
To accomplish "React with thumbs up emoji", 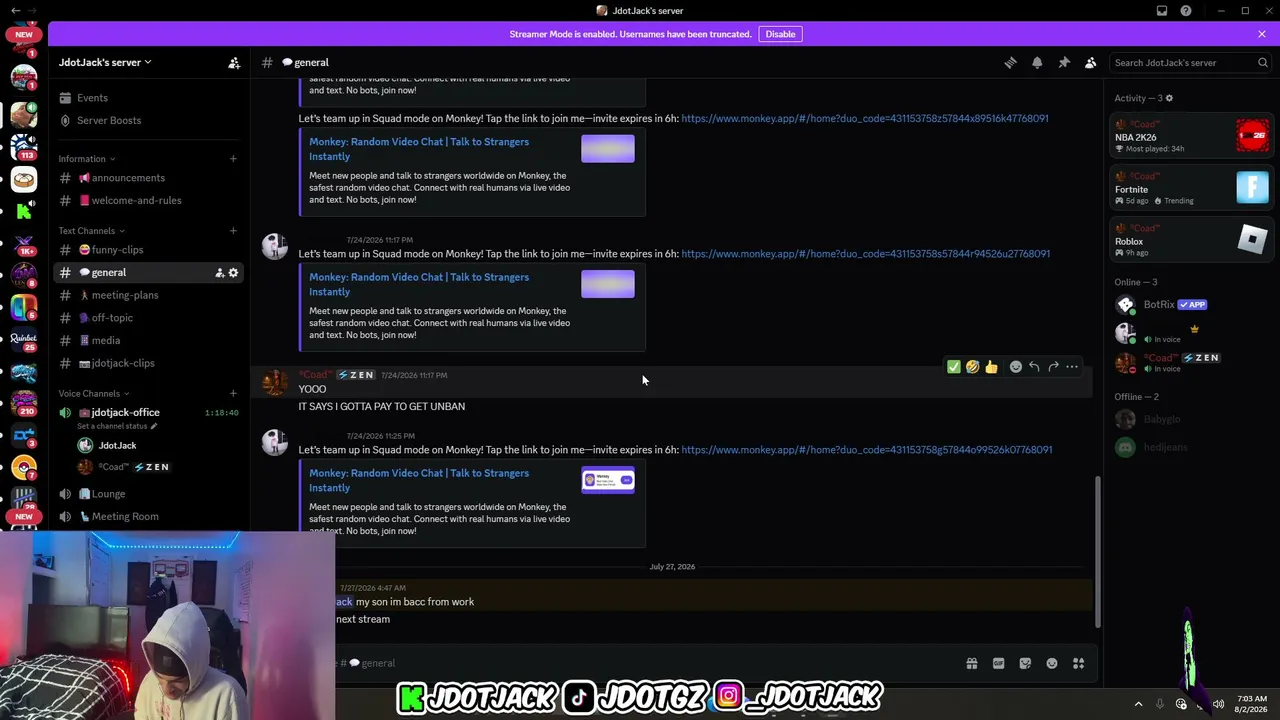I will coord(991,367).
